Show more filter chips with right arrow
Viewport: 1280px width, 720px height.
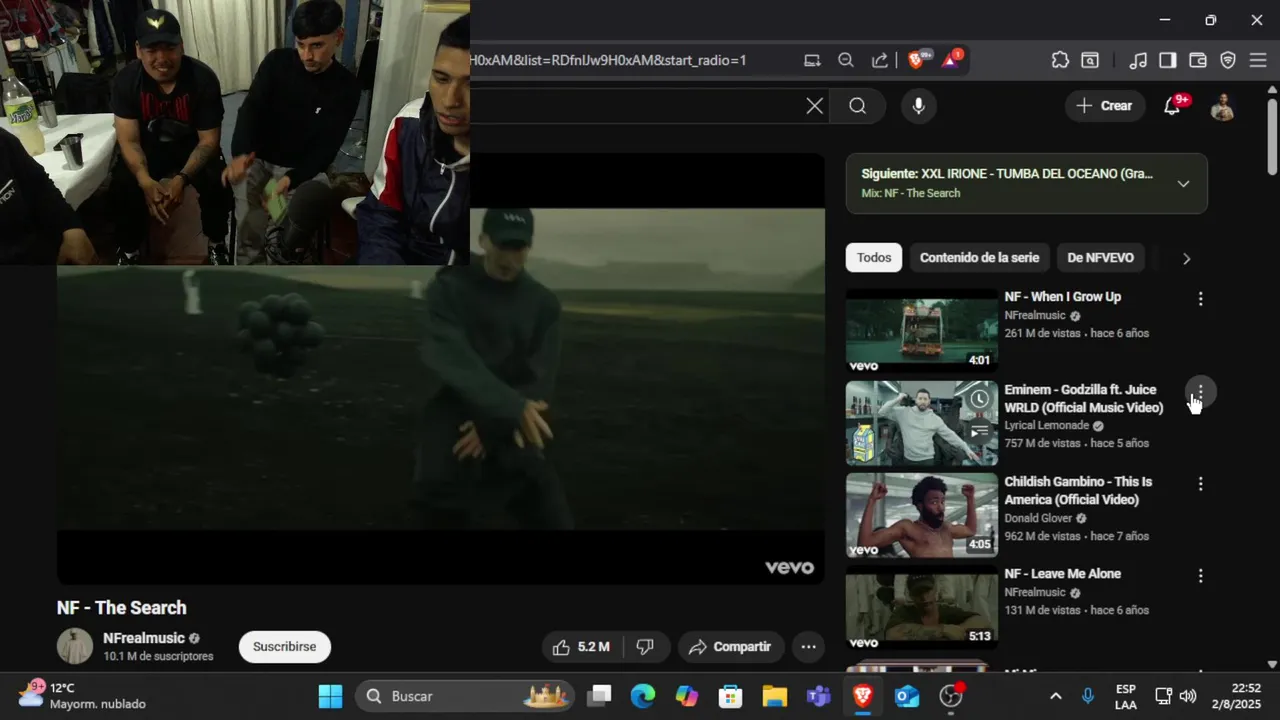pyautogui.click(x=1186, y=259)
